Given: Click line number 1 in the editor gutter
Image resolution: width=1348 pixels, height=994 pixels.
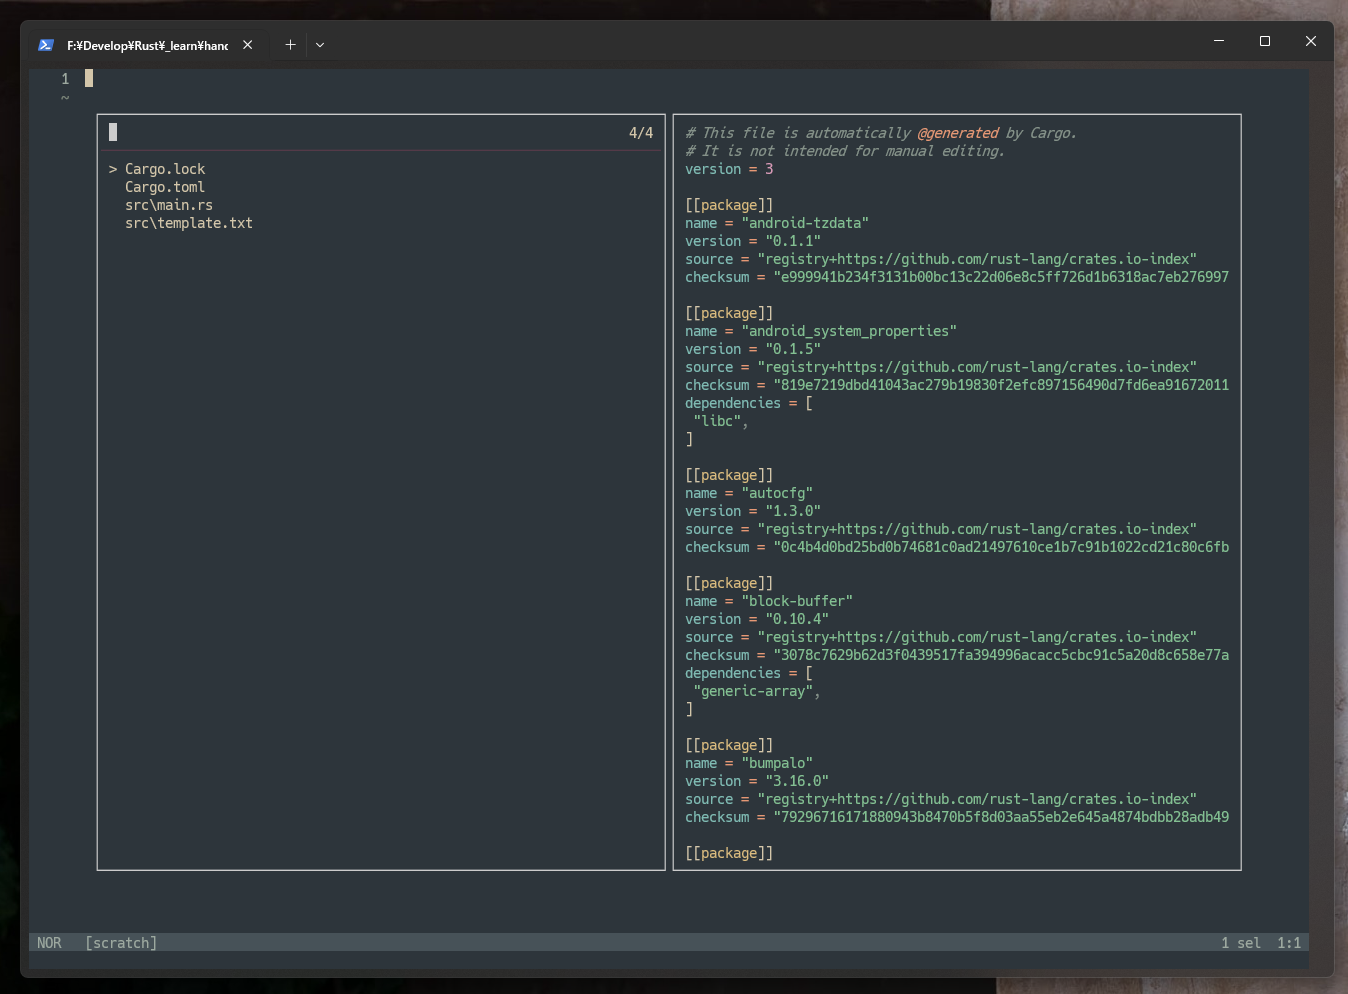Looking at the screenshot, I should 65,78.
